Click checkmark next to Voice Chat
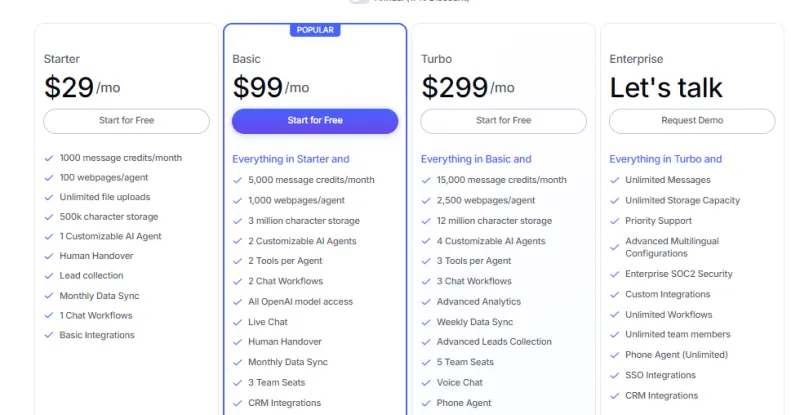 (x=426, y=383)
